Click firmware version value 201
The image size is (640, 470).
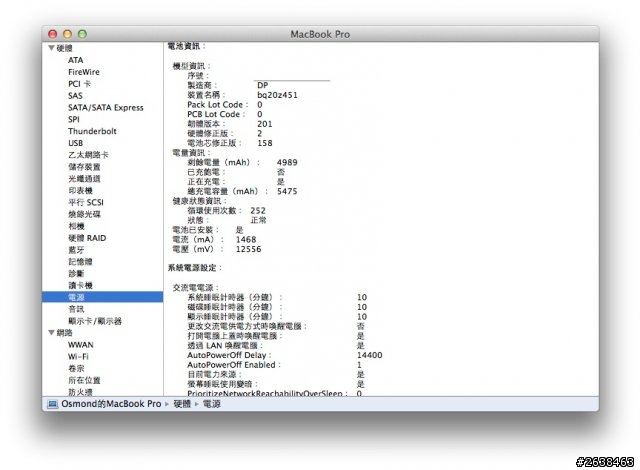tap(264, 124)
